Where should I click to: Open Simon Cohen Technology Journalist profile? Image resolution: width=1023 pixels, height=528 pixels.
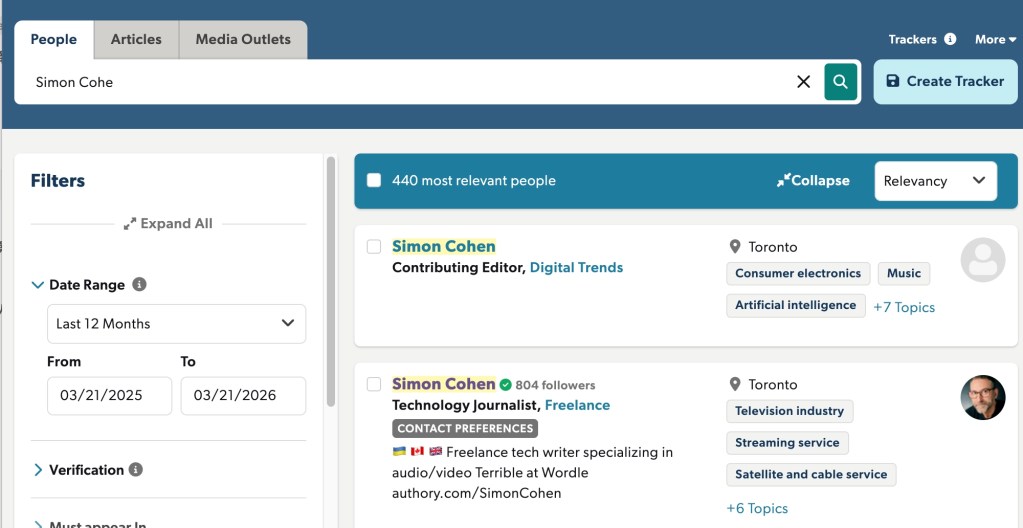coord(444,384)
